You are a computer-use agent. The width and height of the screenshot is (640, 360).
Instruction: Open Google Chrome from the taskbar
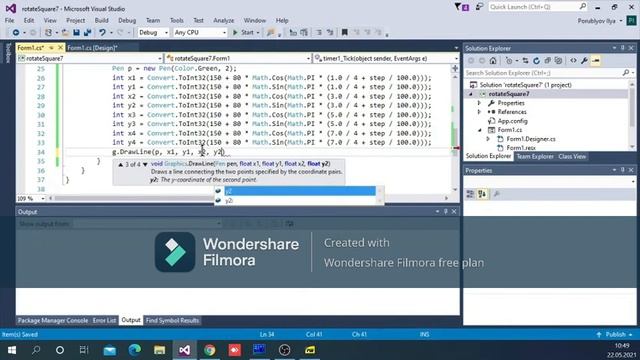tap(209, 350)
